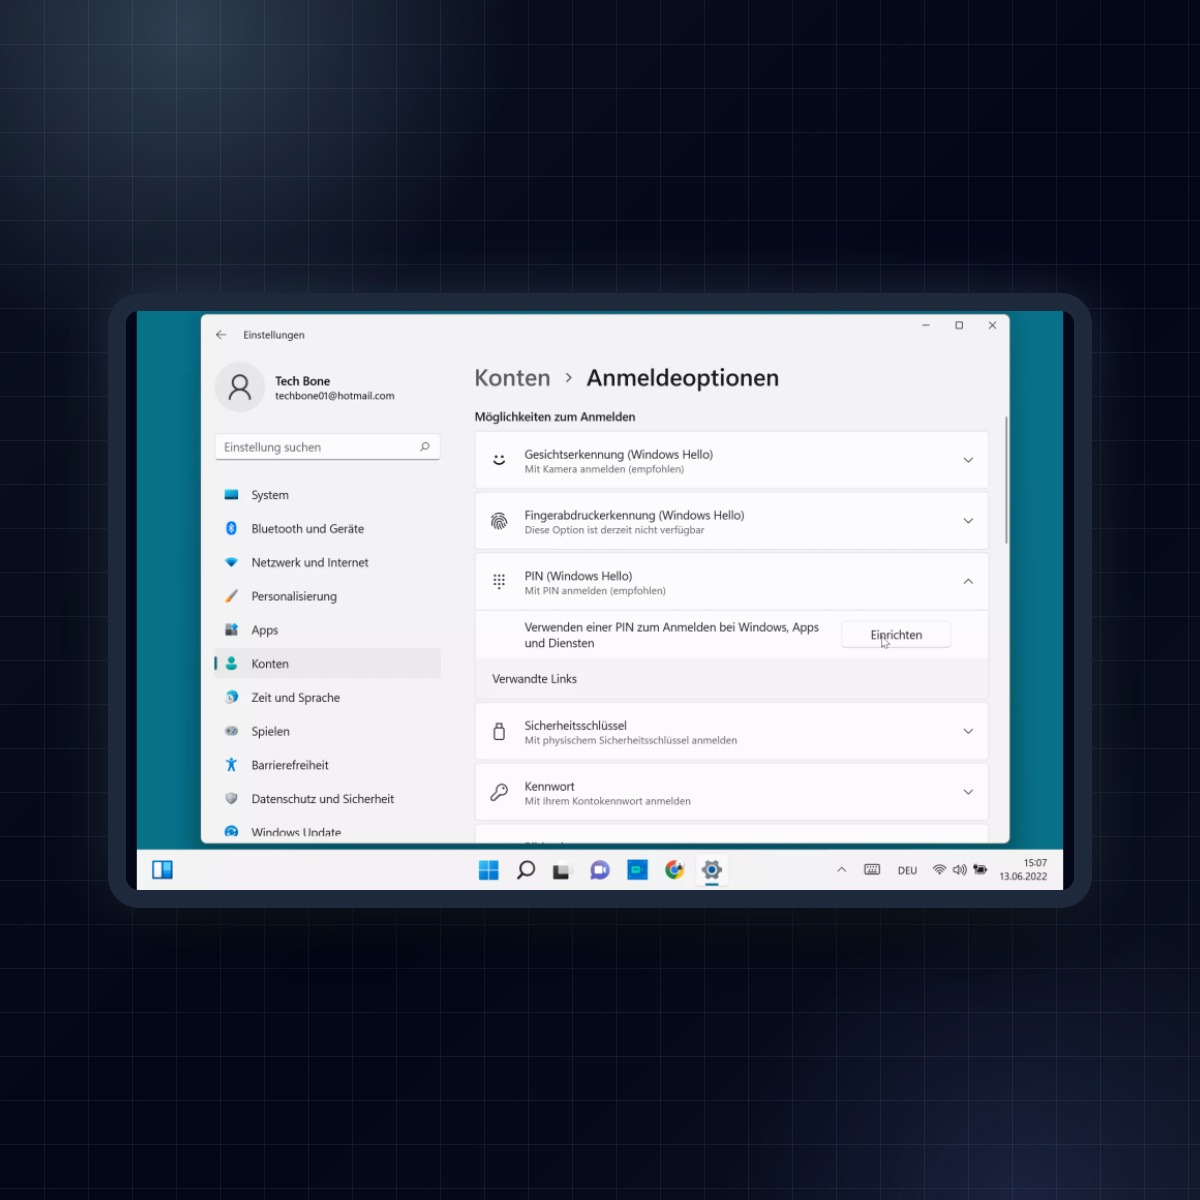Click the security key USB icon

point(499,732)
